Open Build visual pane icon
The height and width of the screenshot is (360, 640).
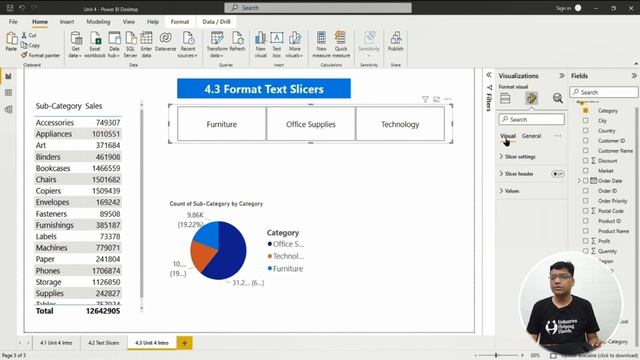pos(505,98)
